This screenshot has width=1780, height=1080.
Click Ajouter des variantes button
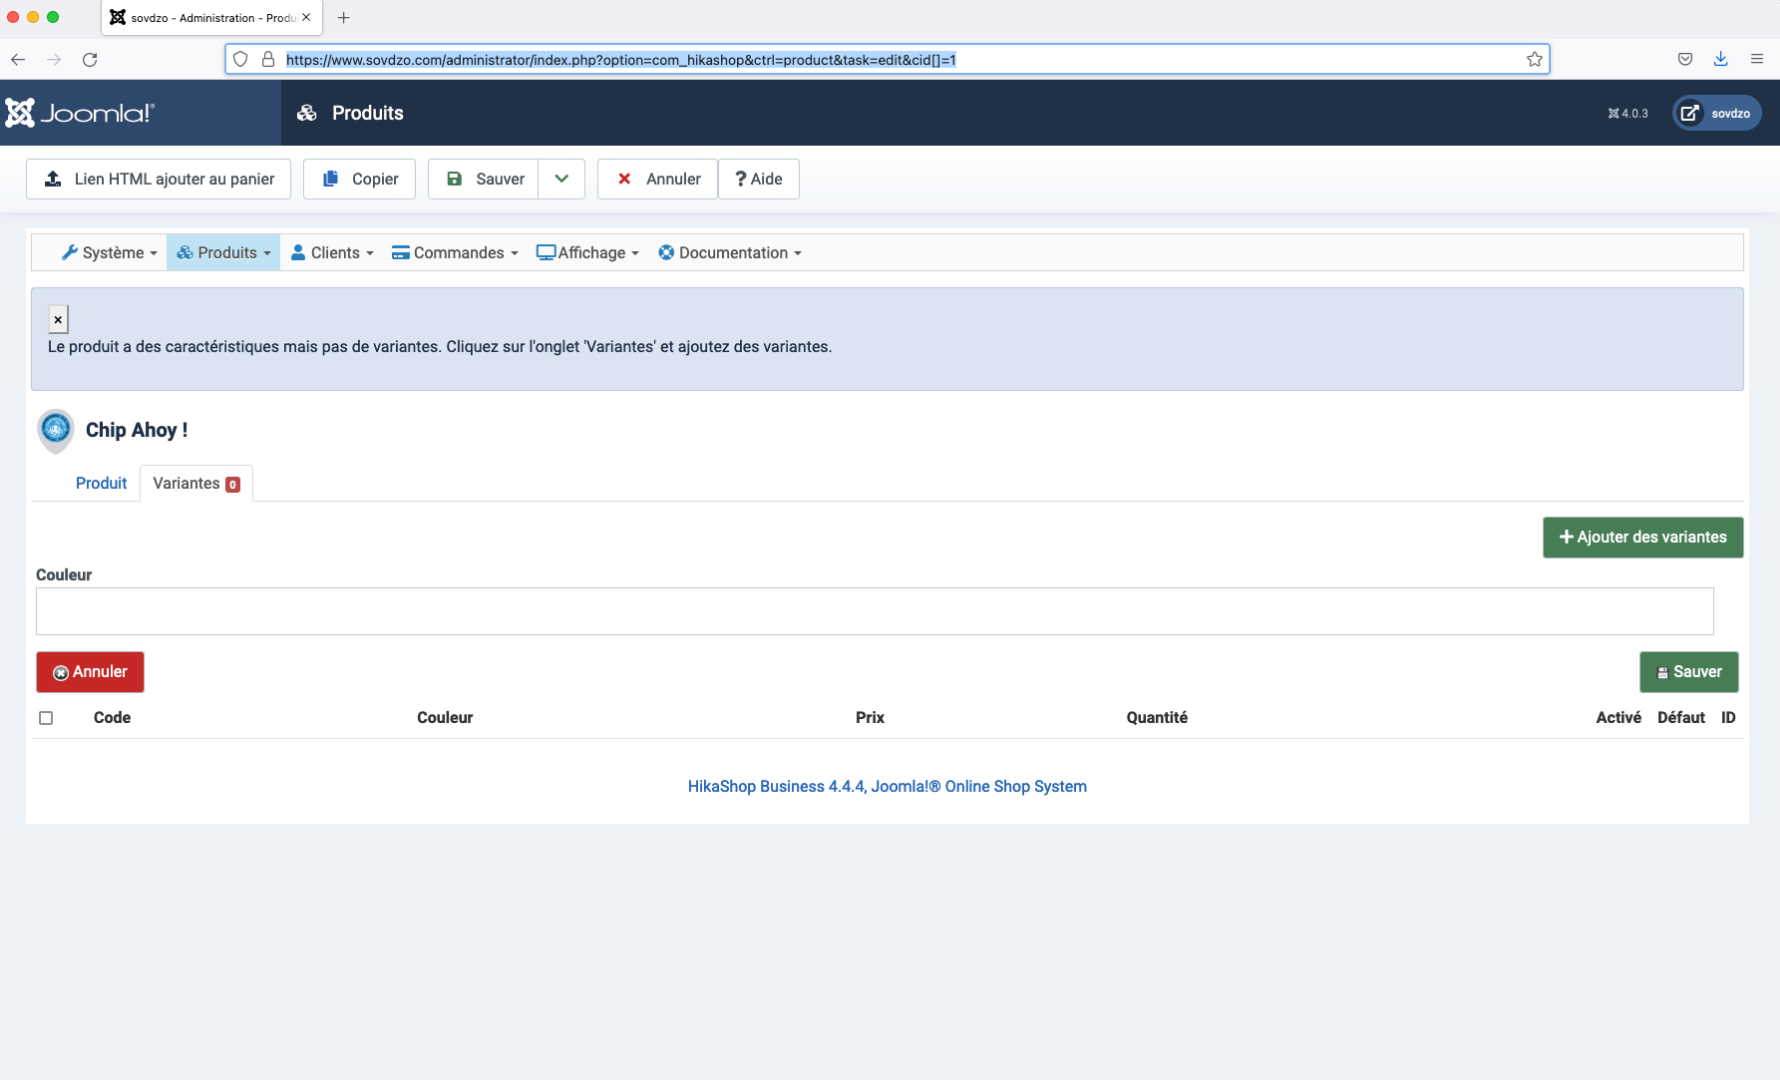(1643, 537)
